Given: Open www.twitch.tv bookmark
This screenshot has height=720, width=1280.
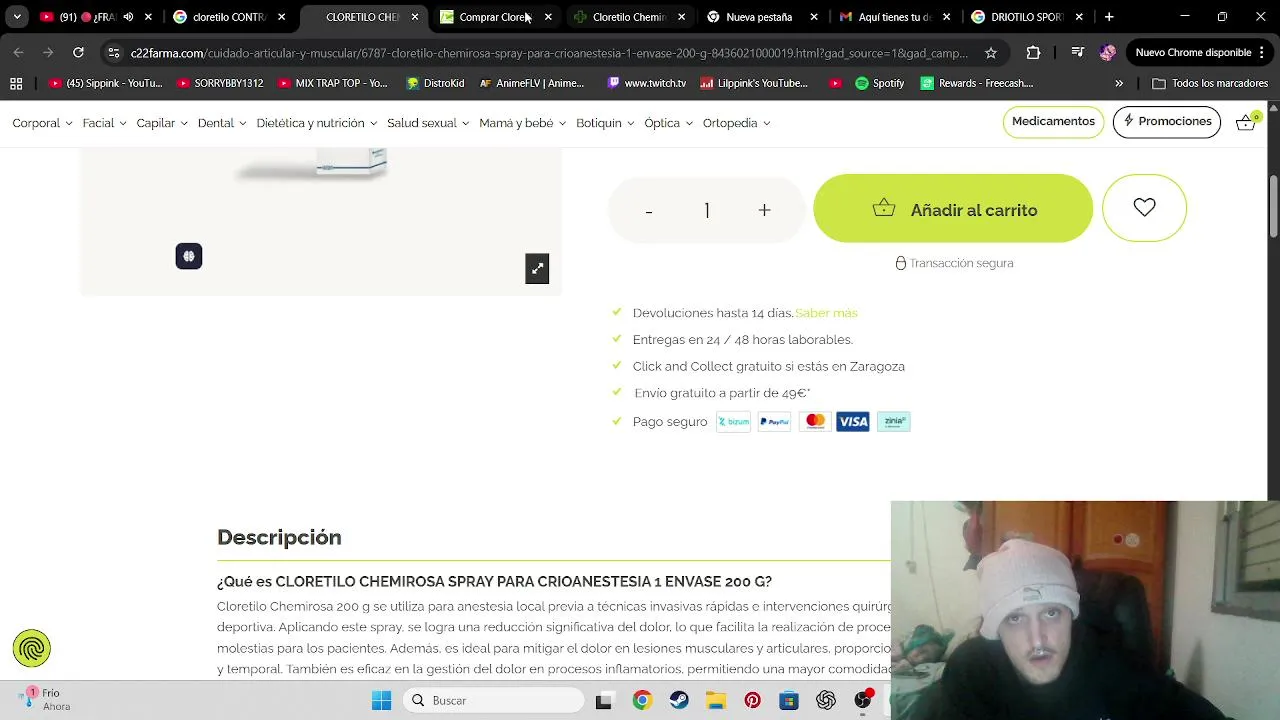Looking at the screenshot, I should (646, 83).
